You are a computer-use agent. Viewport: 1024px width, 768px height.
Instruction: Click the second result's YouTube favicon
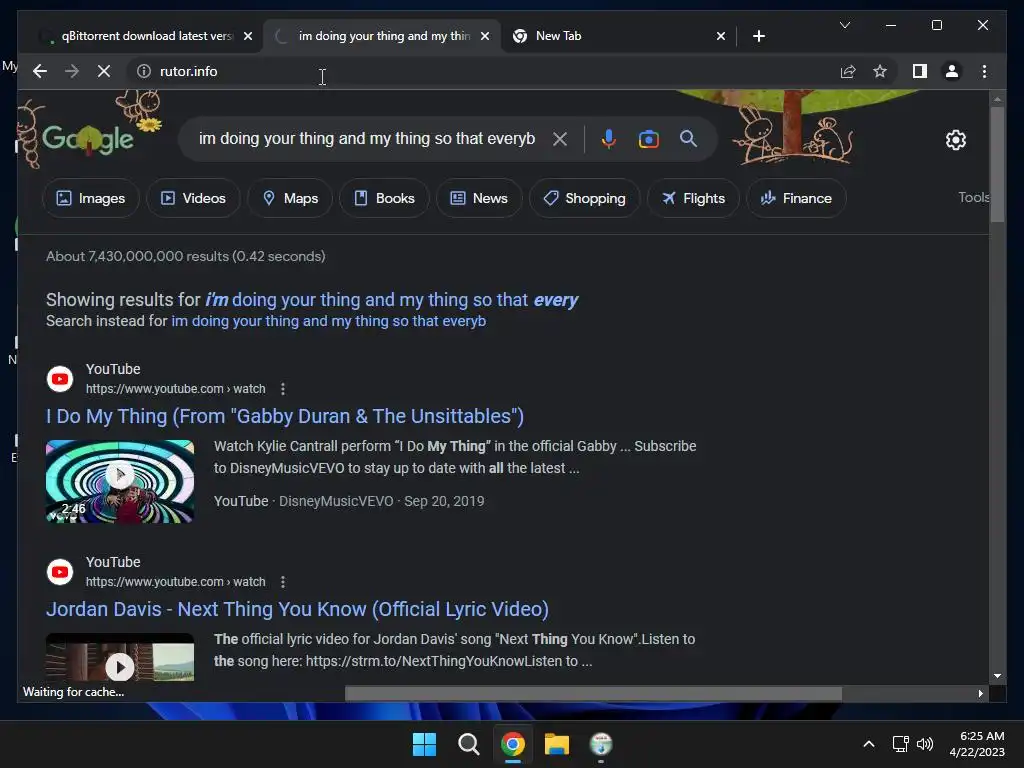[x=60, y=572]
